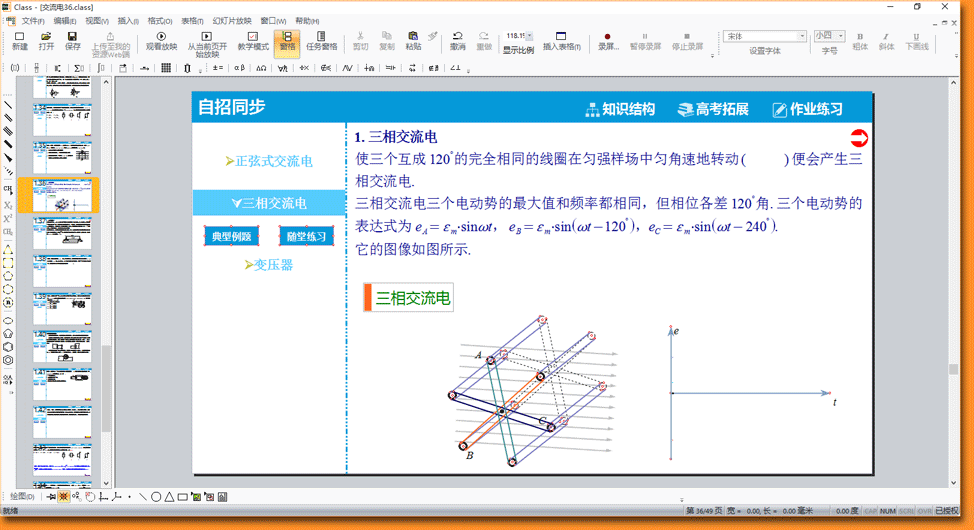Click the red arrow icon on slide
This screenshot has height=530, width=974.
859,138
